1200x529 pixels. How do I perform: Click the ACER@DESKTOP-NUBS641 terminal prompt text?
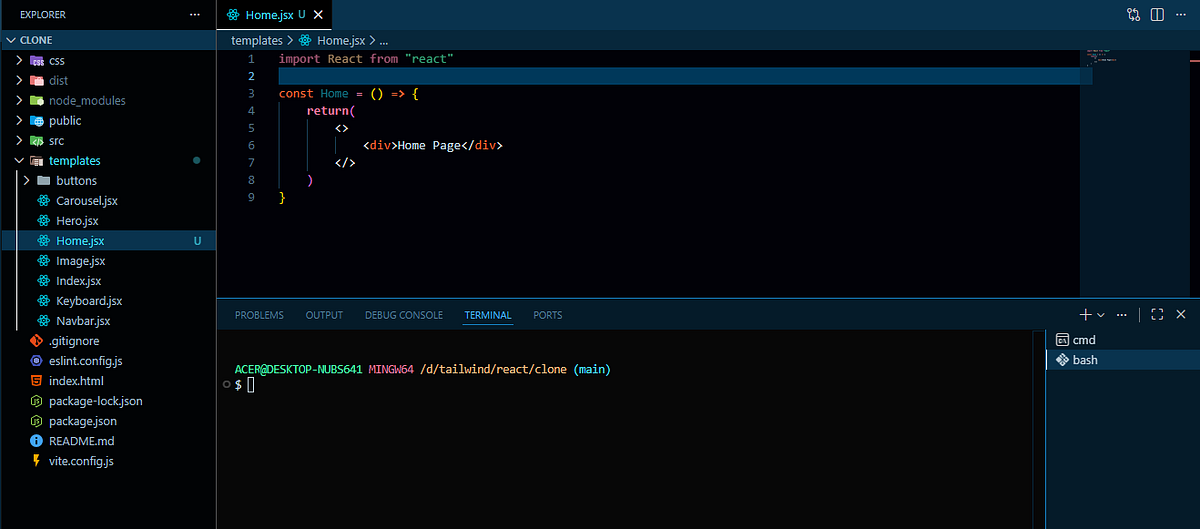[x=299, y=369]
